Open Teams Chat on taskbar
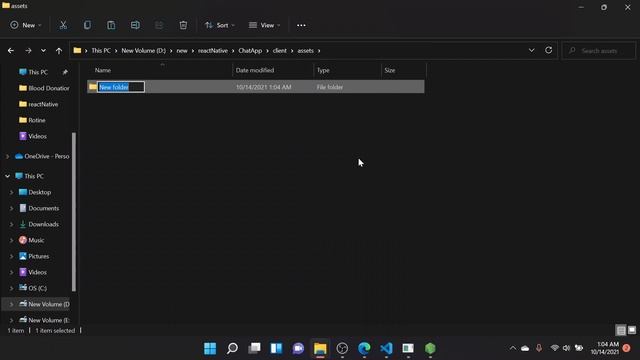 point(298,348)
